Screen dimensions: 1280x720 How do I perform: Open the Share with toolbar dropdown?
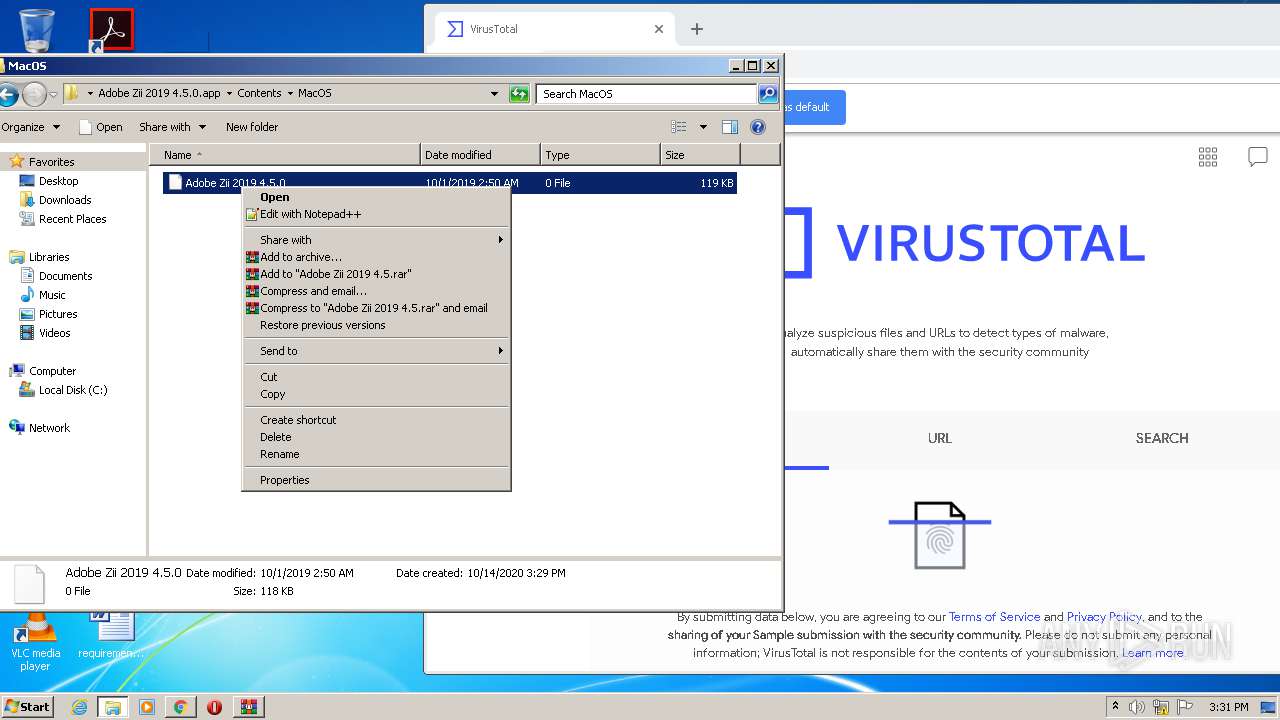pos(173,127)
